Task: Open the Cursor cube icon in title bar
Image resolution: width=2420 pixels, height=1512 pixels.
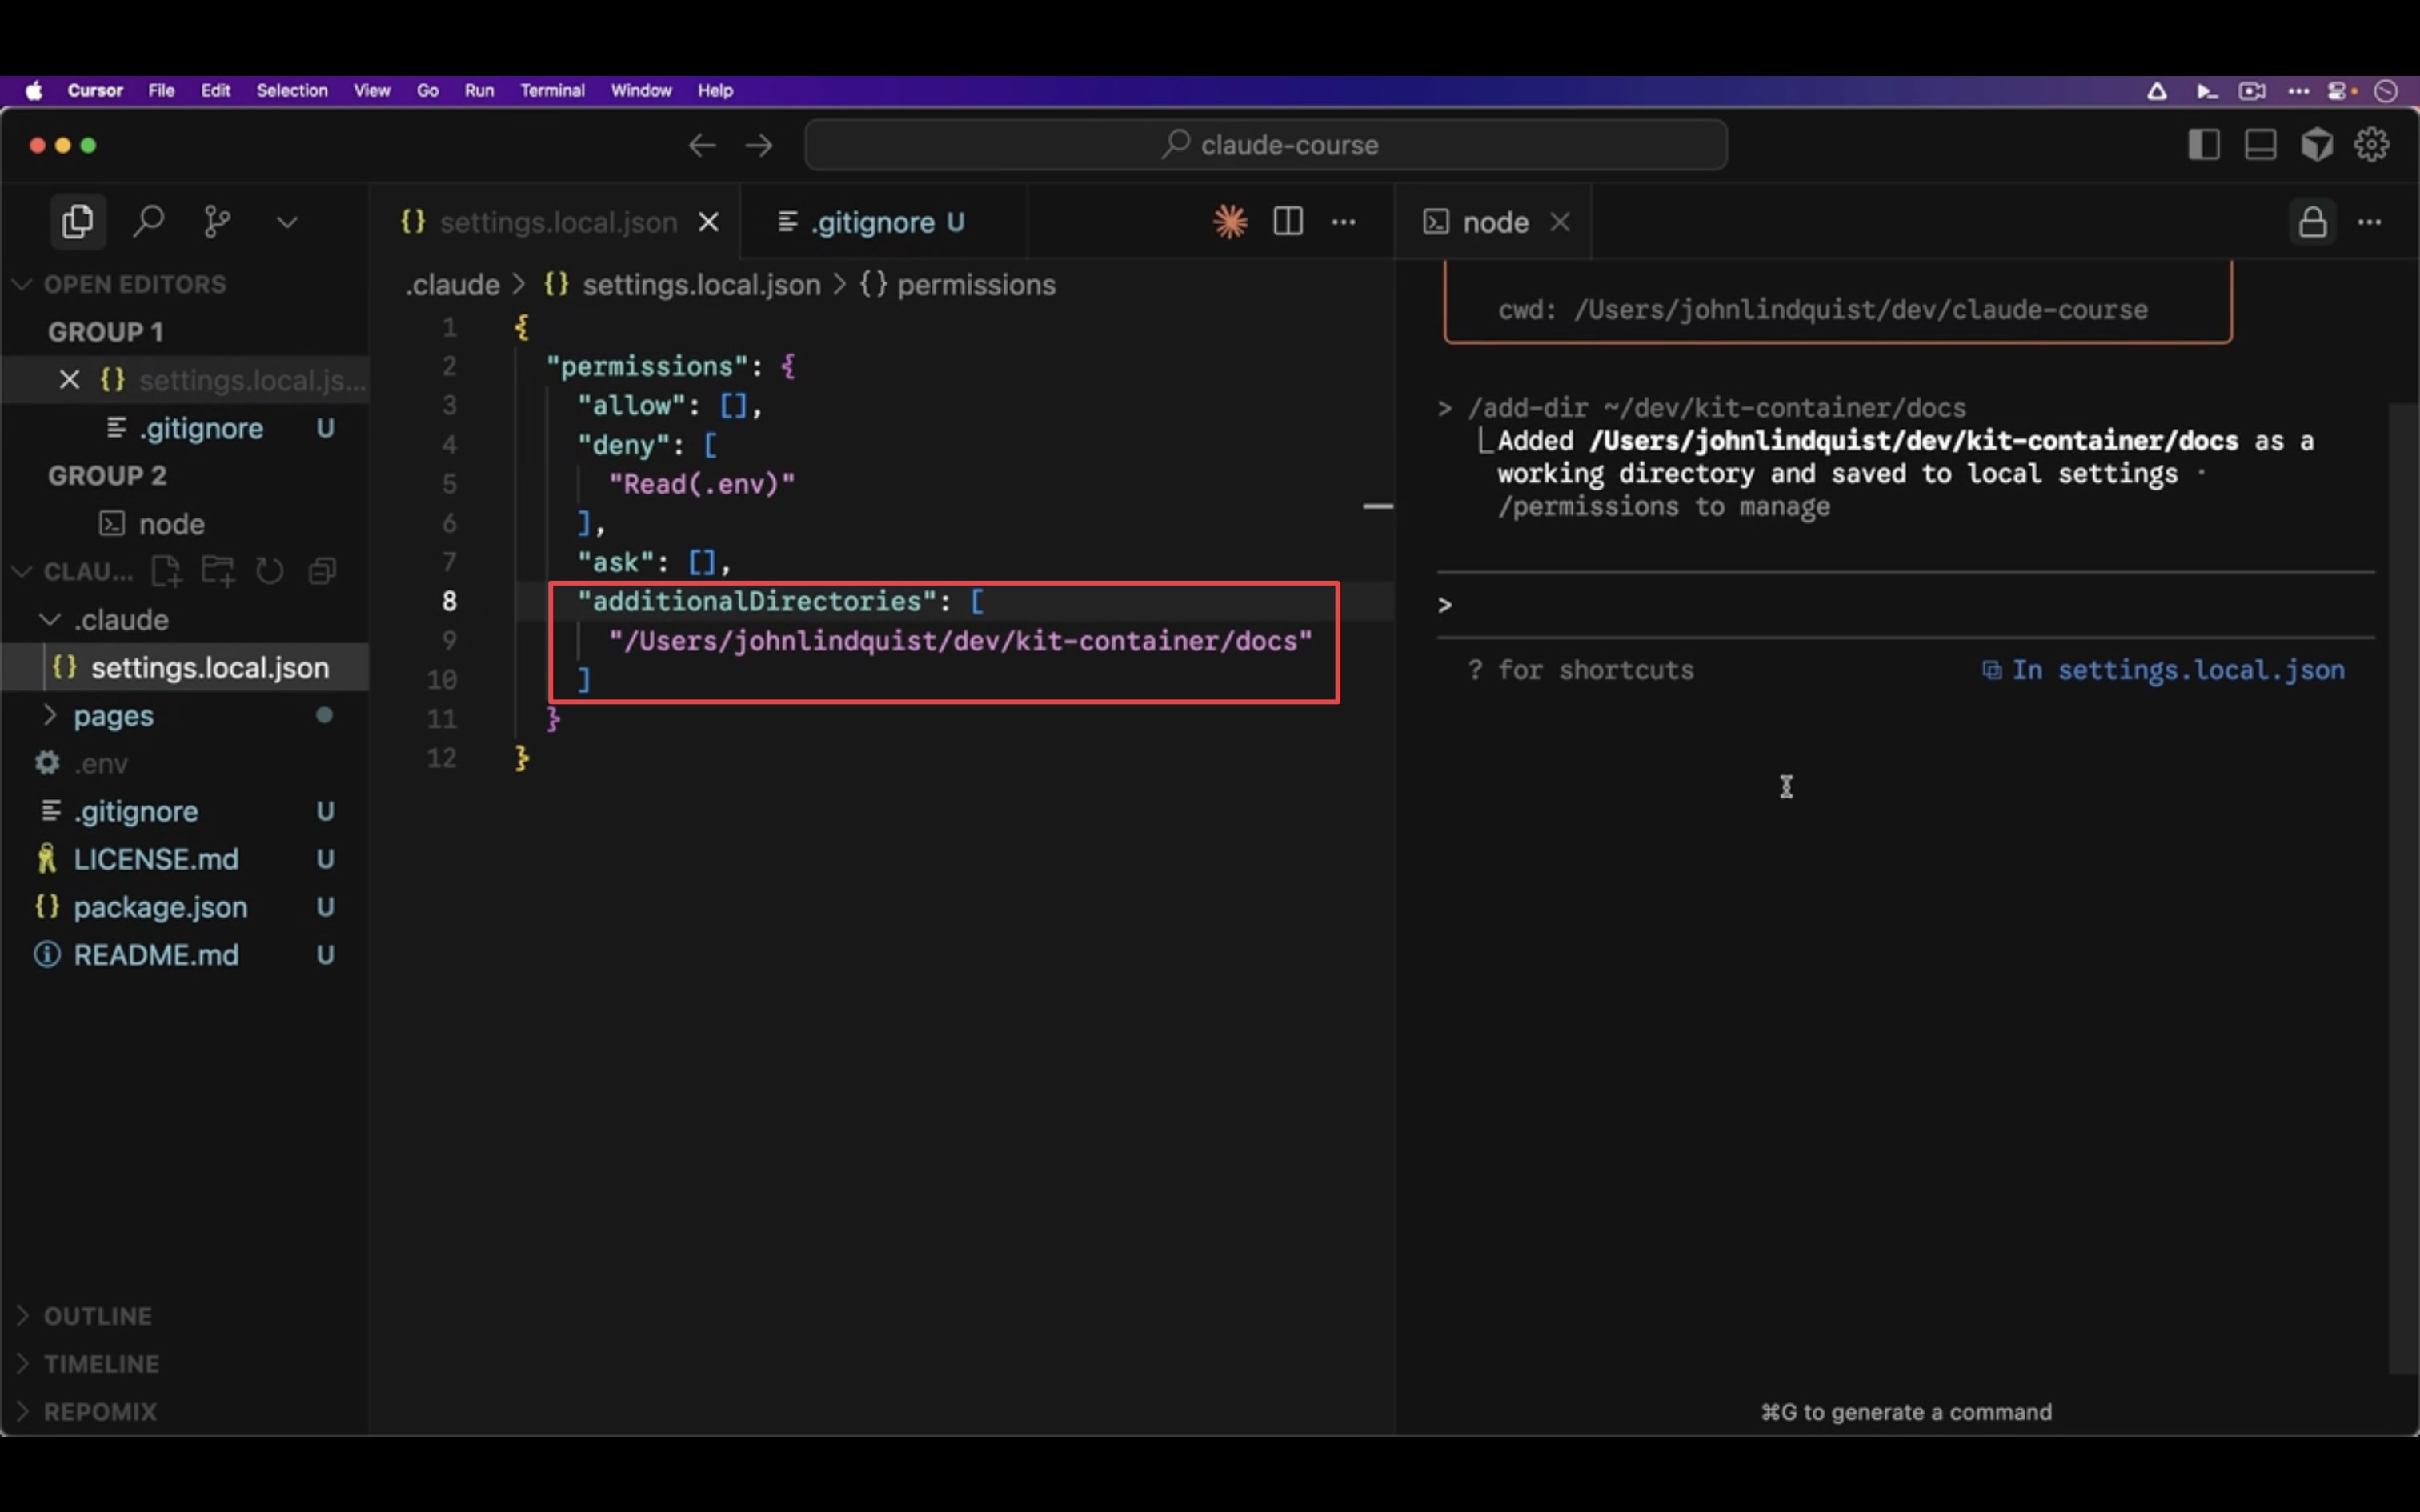Action: (2317, 145)
